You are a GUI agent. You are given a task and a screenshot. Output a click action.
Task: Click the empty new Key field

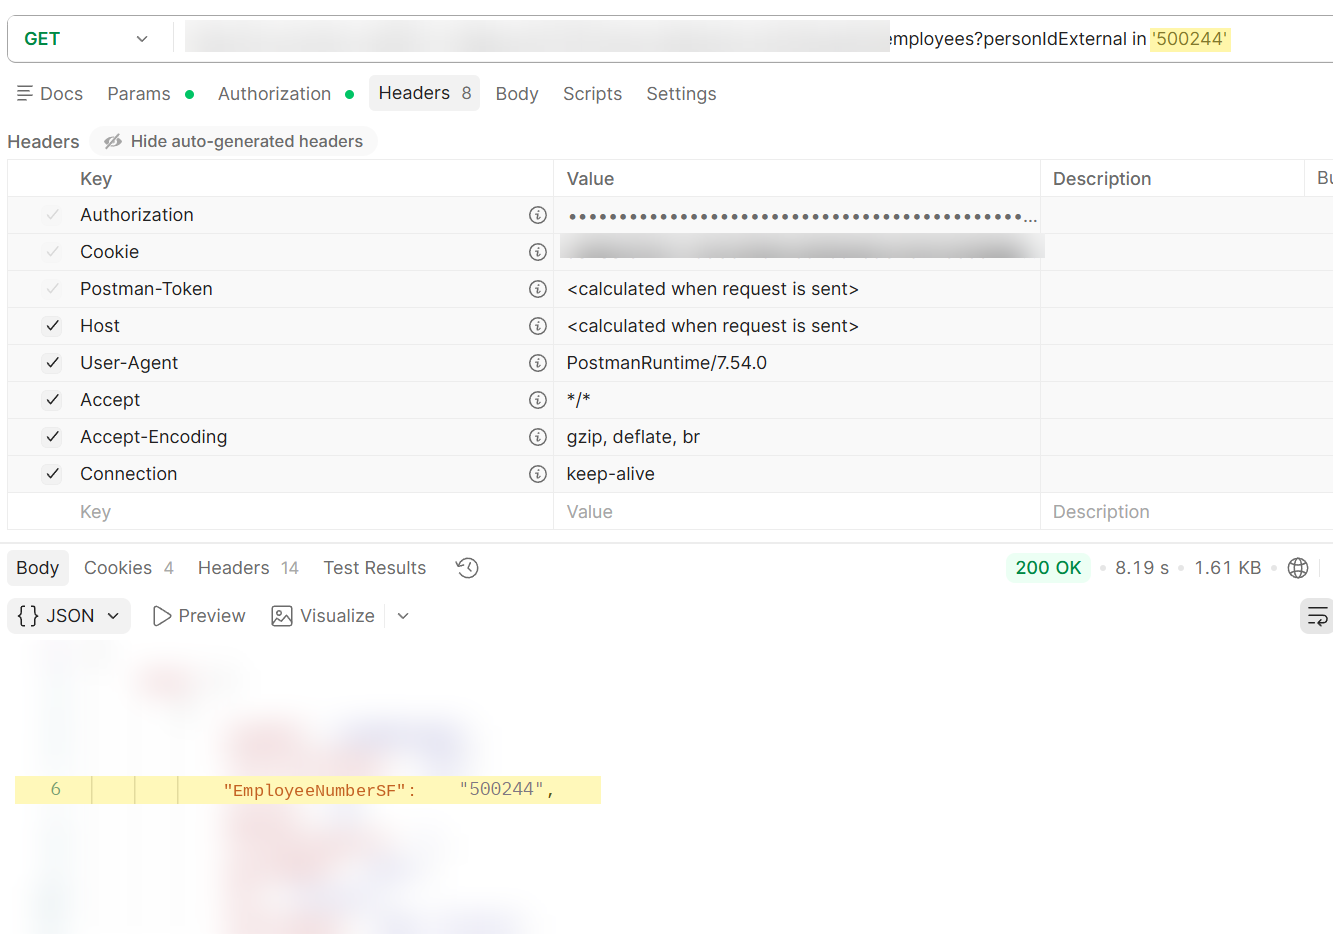(x=314, y=512)
